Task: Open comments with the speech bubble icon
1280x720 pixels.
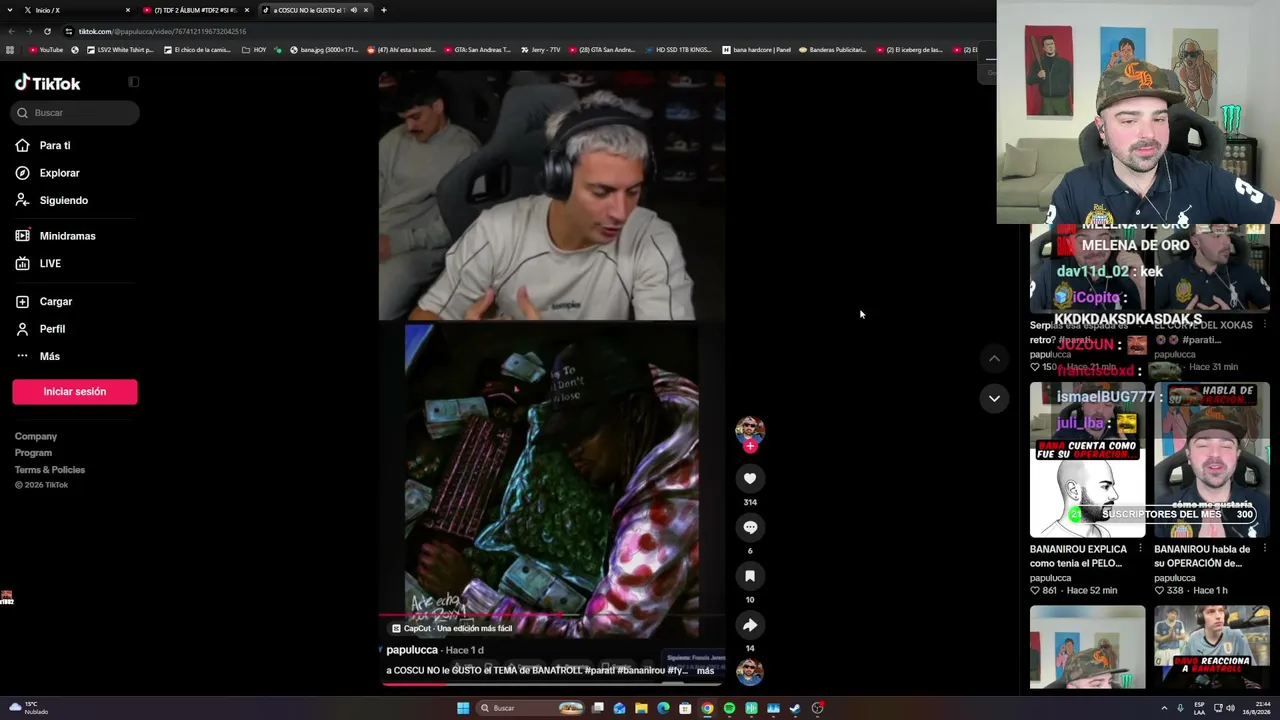Action: [750, 527]
